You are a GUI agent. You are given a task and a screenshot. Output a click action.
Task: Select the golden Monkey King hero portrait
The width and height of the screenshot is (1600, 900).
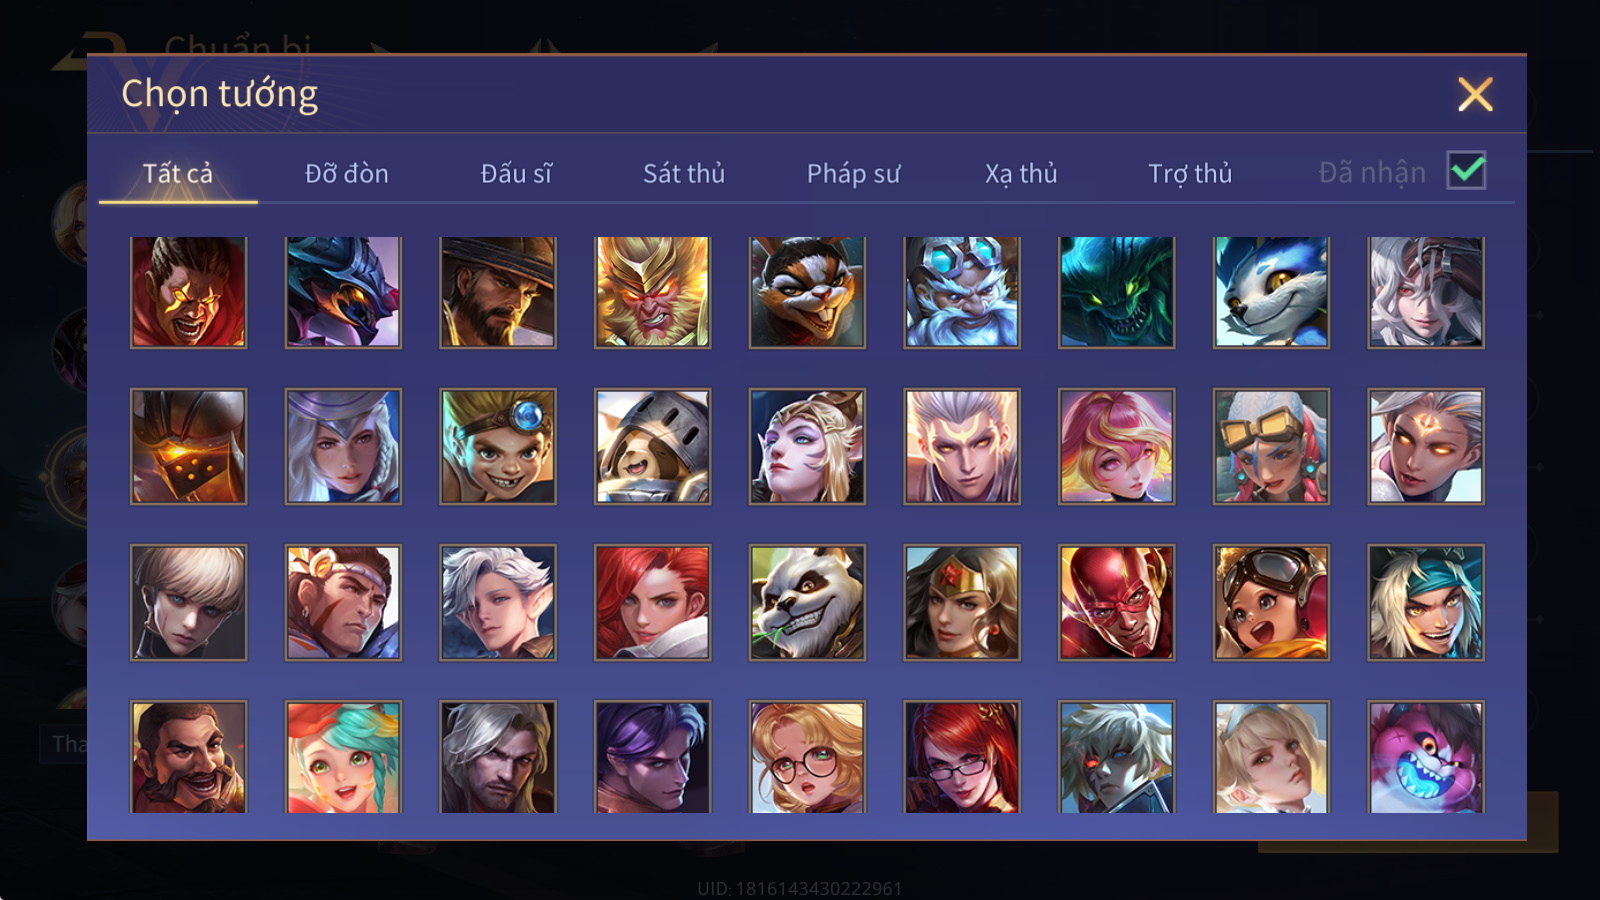(652, 292)
